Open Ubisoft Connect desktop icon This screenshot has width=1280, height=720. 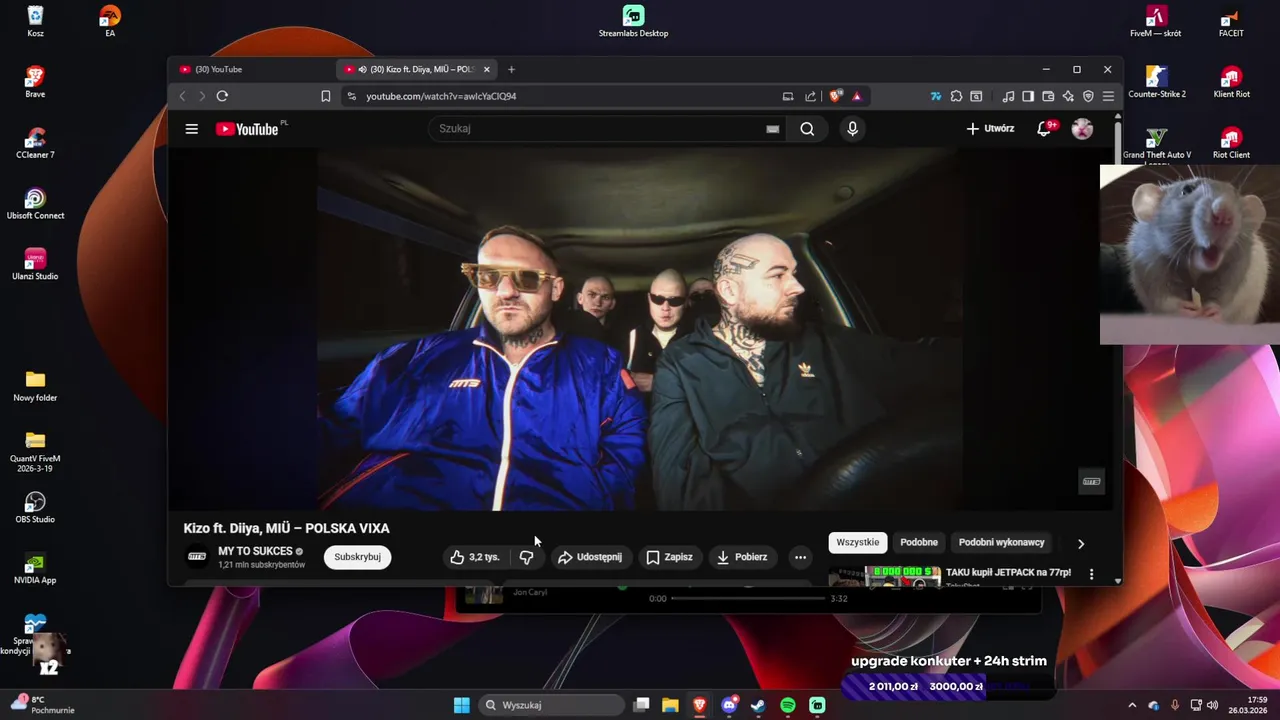35,204
